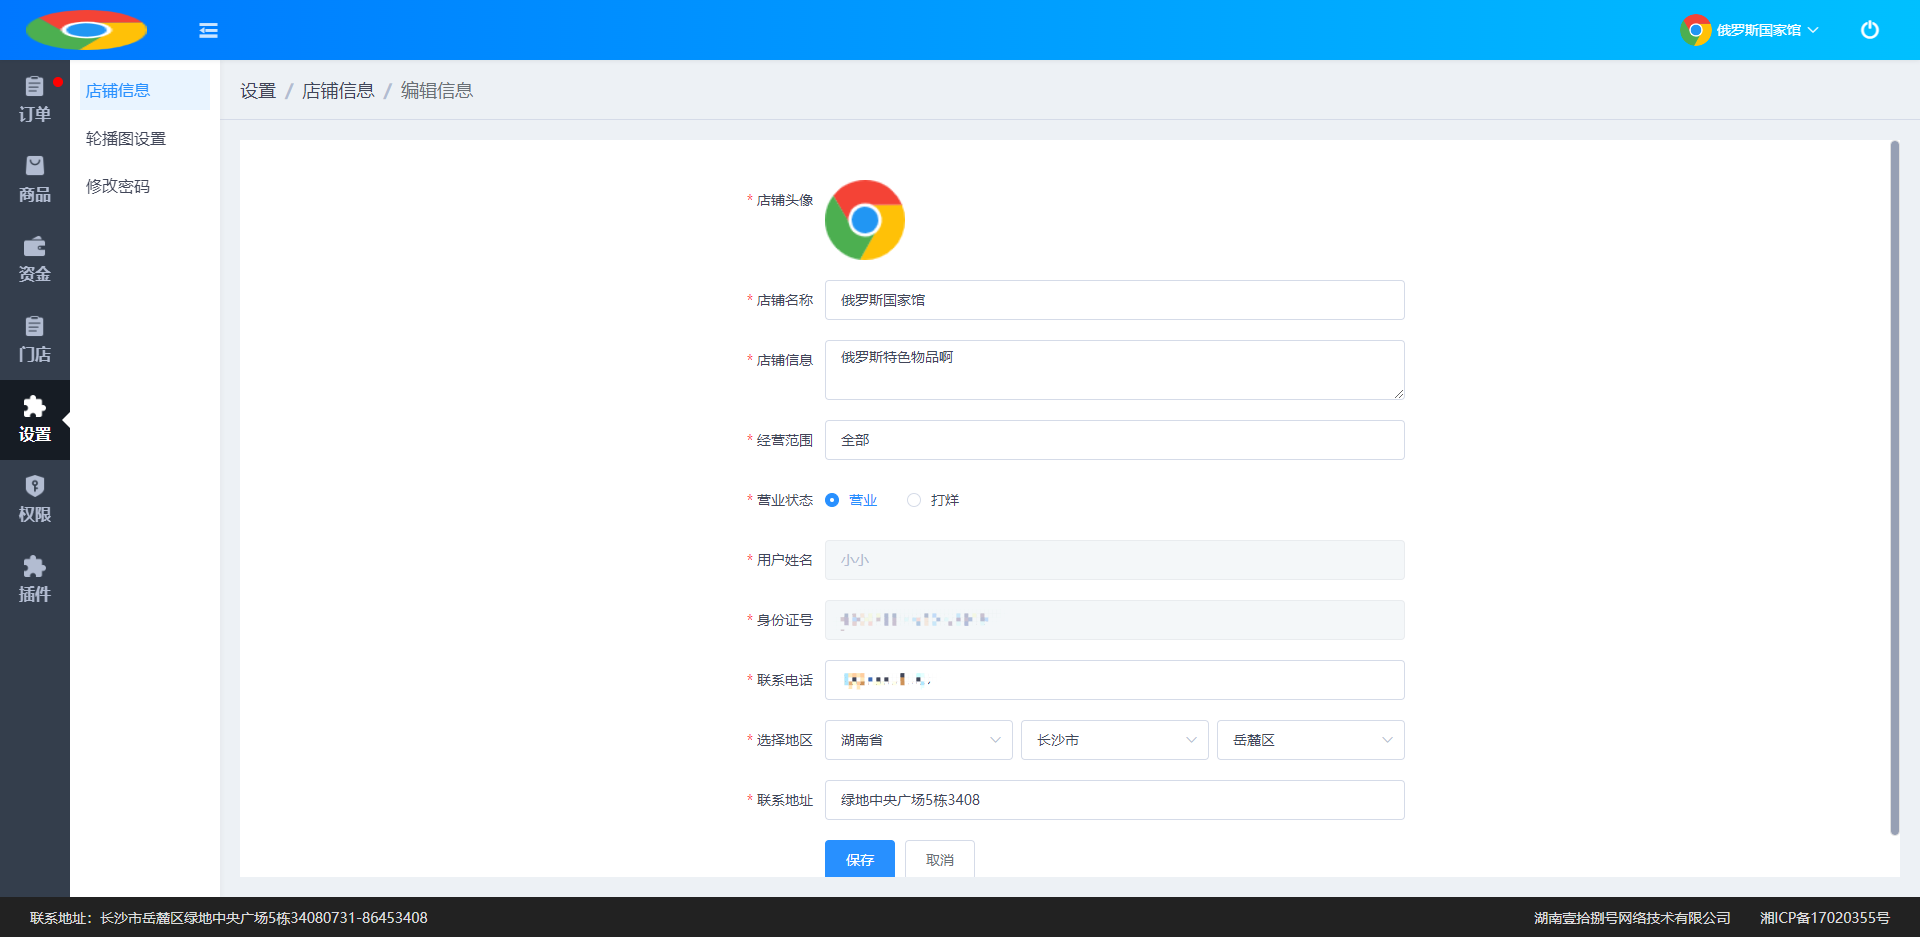Select the 打烊 closed status radio
This screenshot has width=1920, height=937.
coord(914,500)
